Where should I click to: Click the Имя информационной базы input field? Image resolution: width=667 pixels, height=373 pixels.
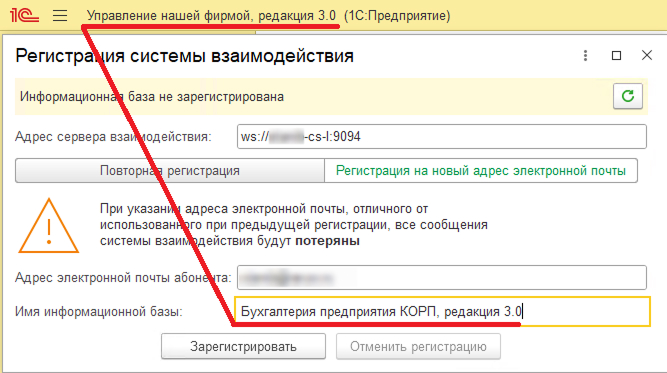[442, 311]
